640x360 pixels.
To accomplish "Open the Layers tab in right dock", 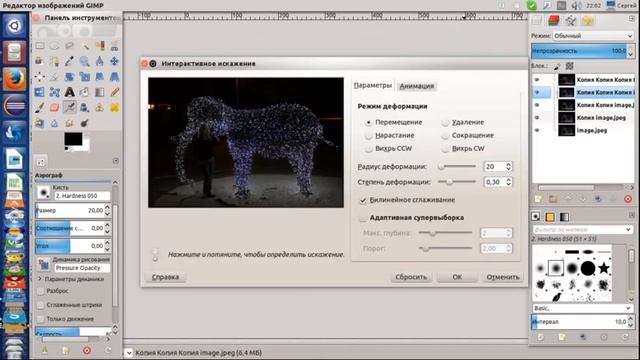I will [x=553, y=20].
